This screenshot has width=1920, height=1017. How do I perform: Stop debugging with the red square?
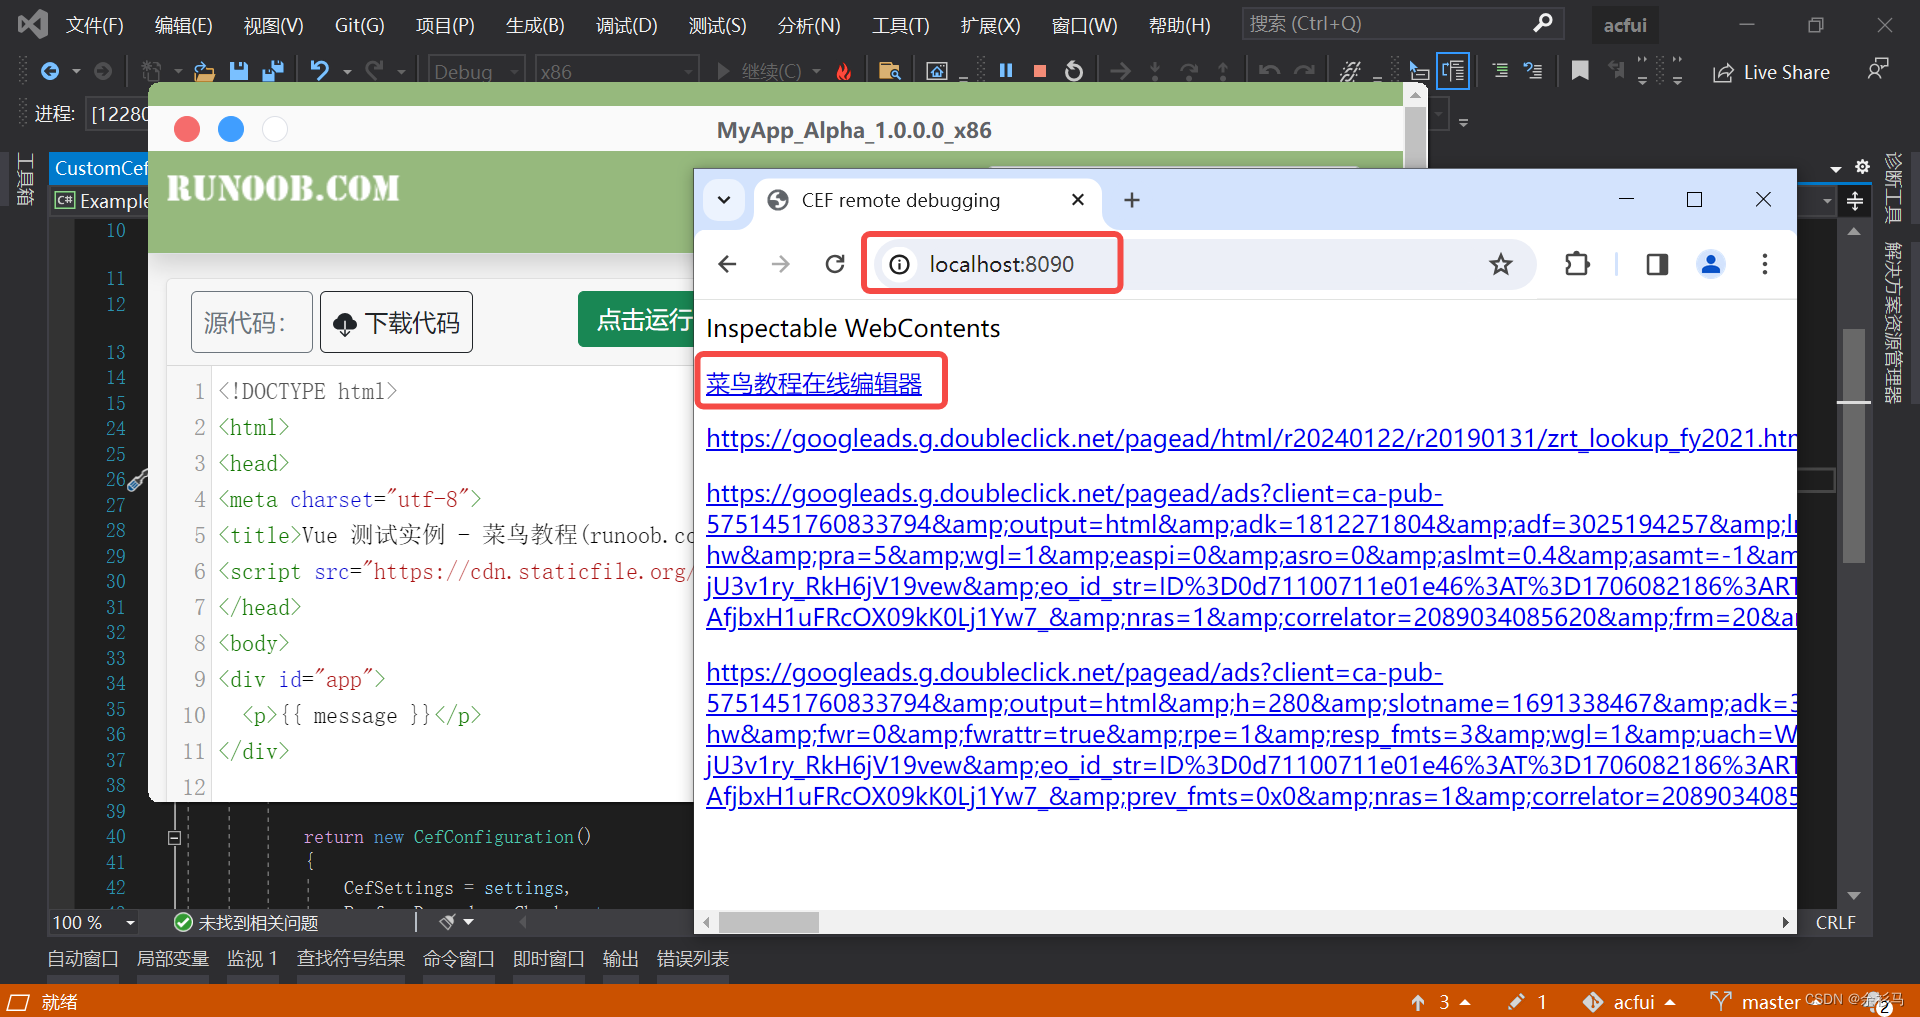[x=1040, y=71]
